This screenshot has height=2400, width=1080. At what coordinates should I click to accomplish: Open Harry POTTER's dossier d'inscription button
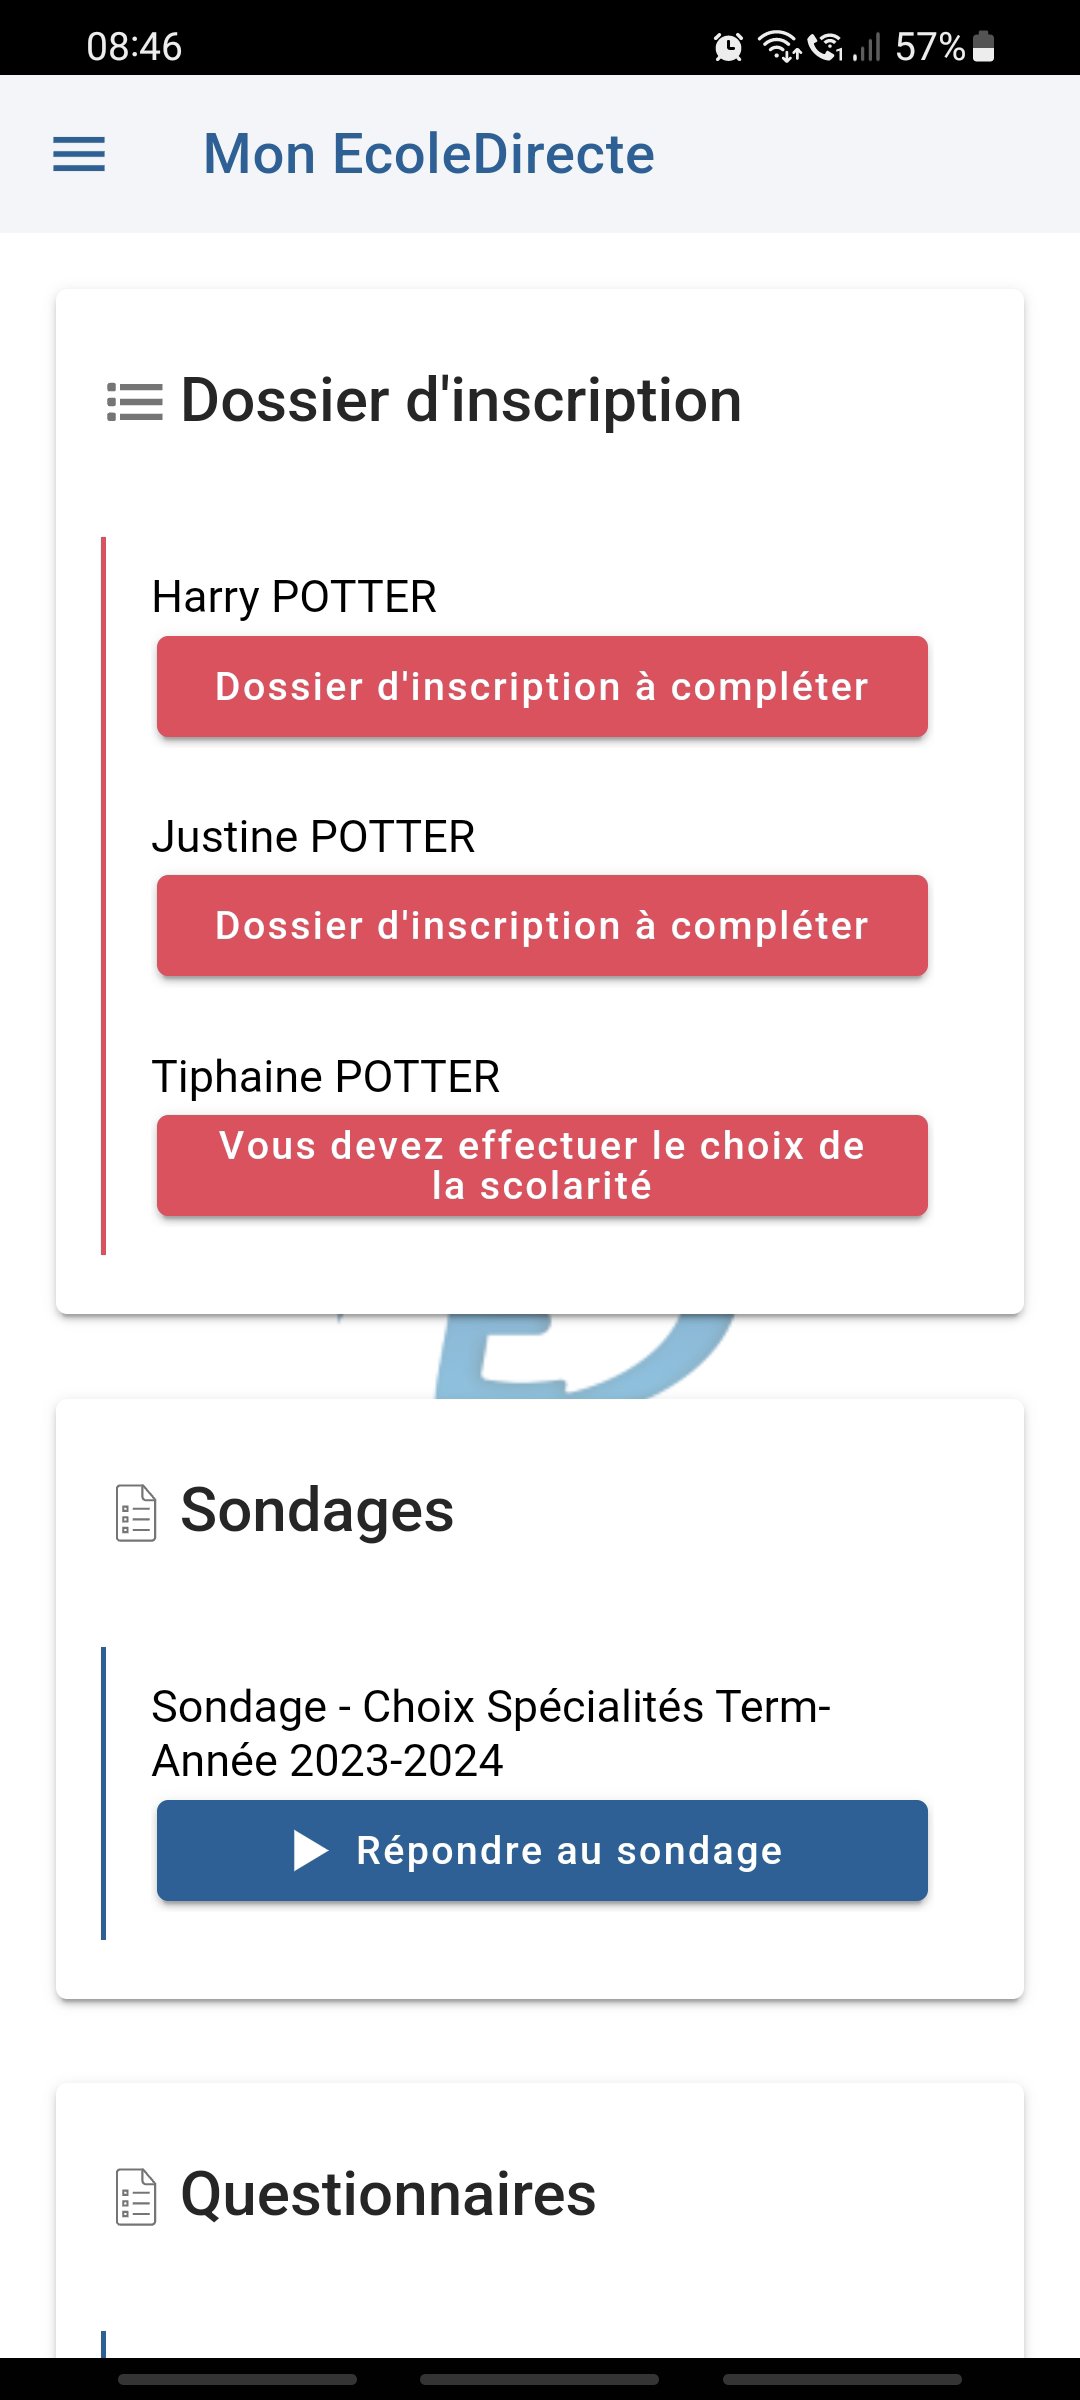[542, 687]
